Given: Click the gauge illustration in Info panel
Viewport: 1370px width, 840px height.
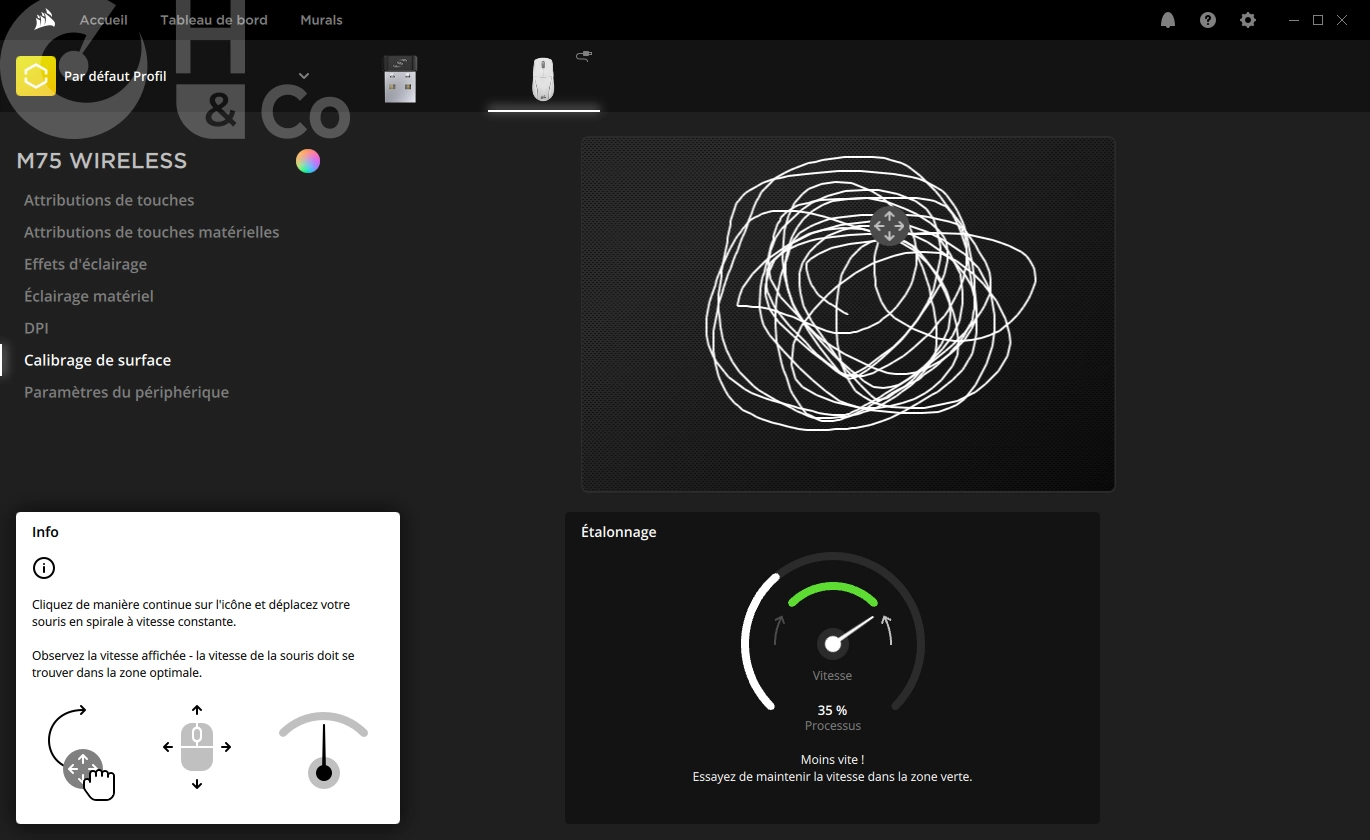Looking at the screenshot, I should tap(323, 750).
